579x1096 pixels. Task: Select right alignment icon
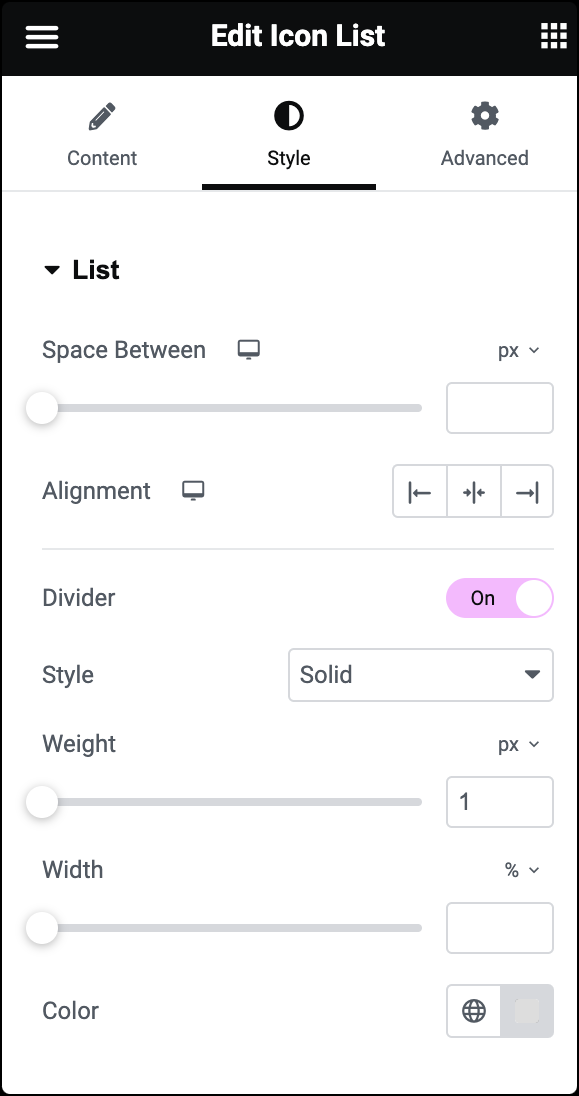527,492
